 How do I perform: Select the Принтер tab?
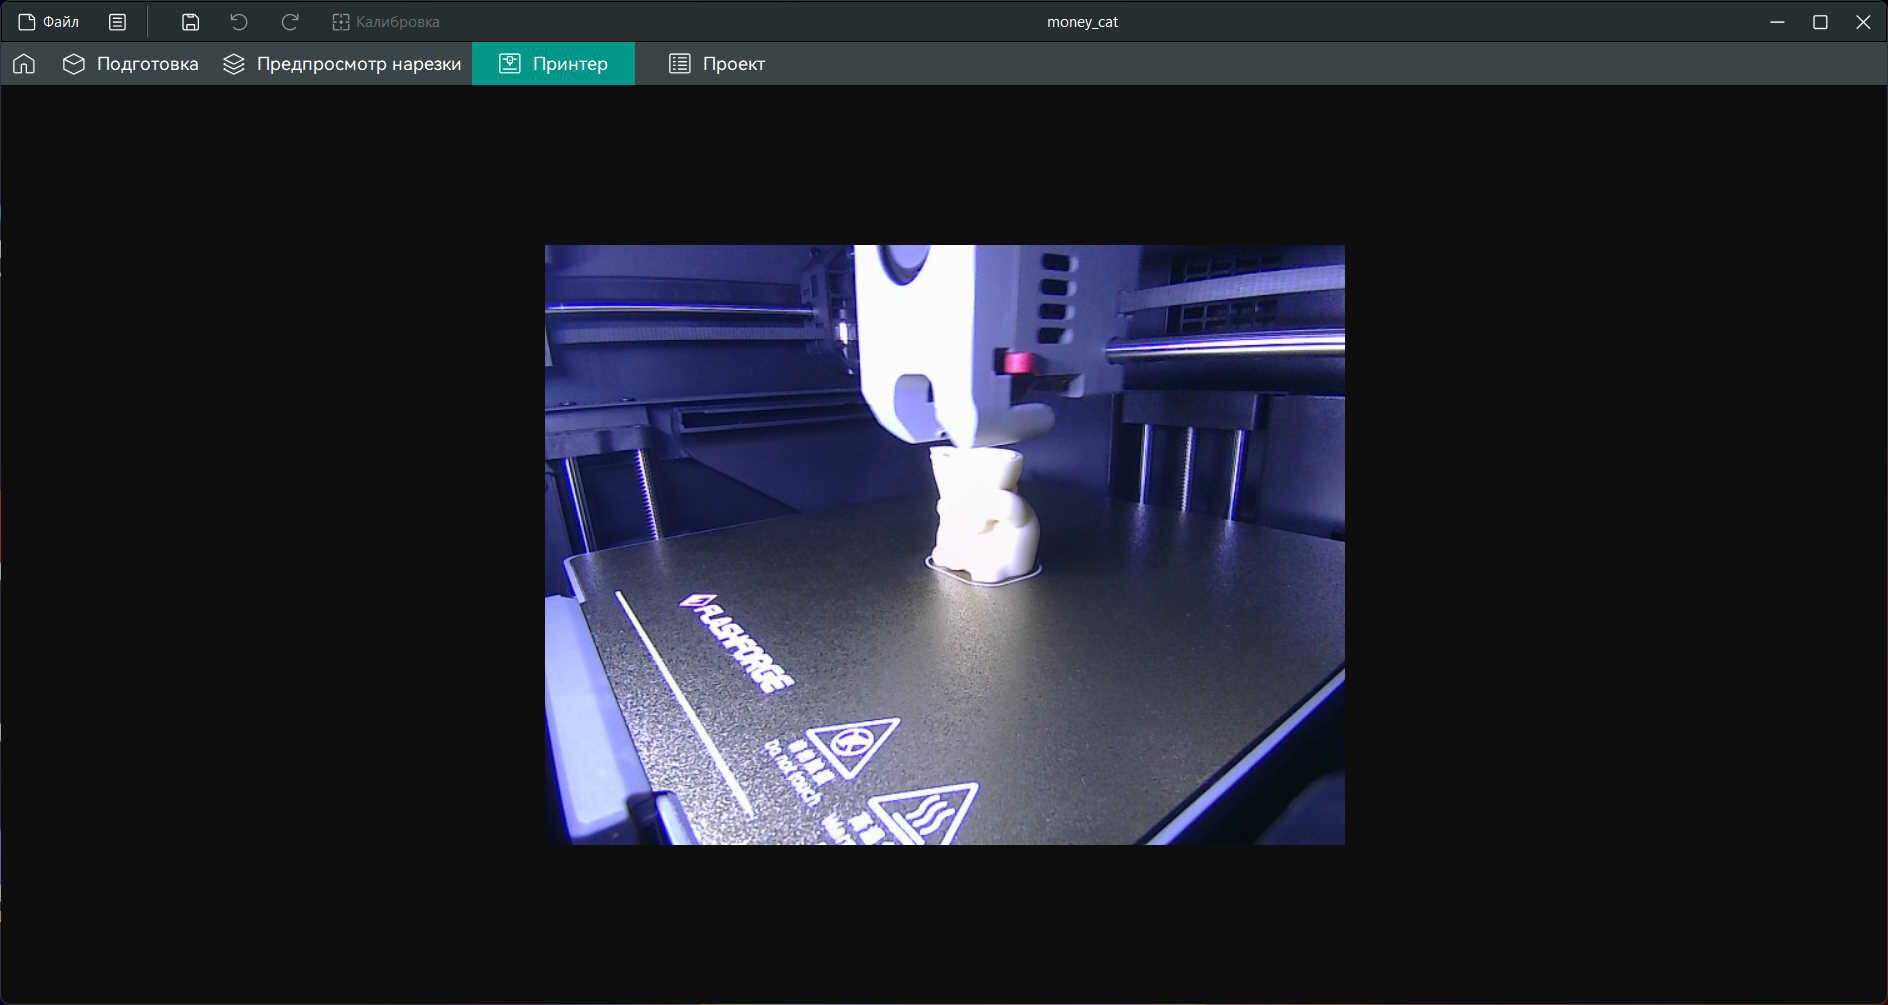click(553, 64)
